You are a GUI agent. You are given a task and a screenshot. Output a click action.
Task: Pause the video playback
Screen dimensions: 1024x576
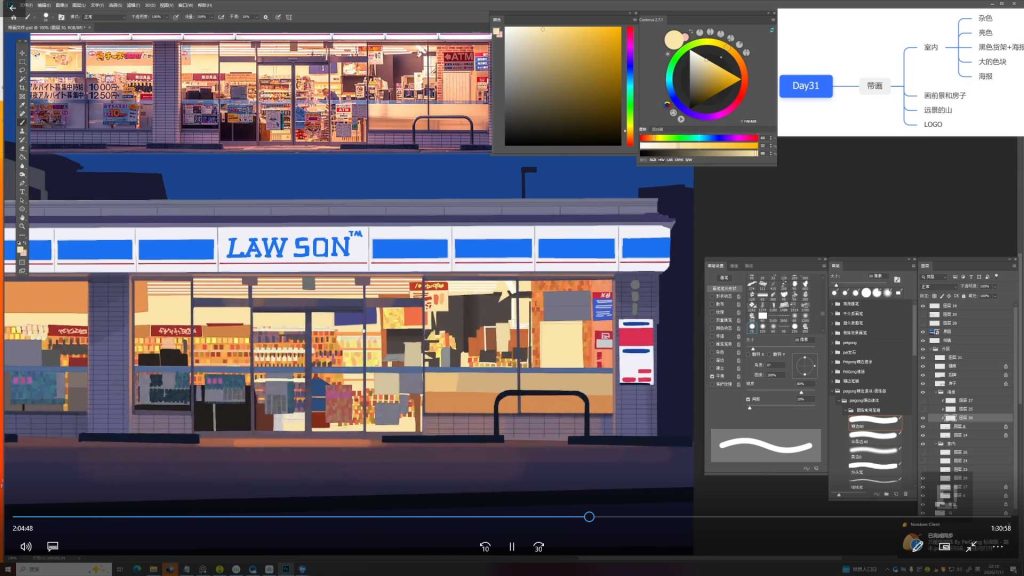(512, 547)
